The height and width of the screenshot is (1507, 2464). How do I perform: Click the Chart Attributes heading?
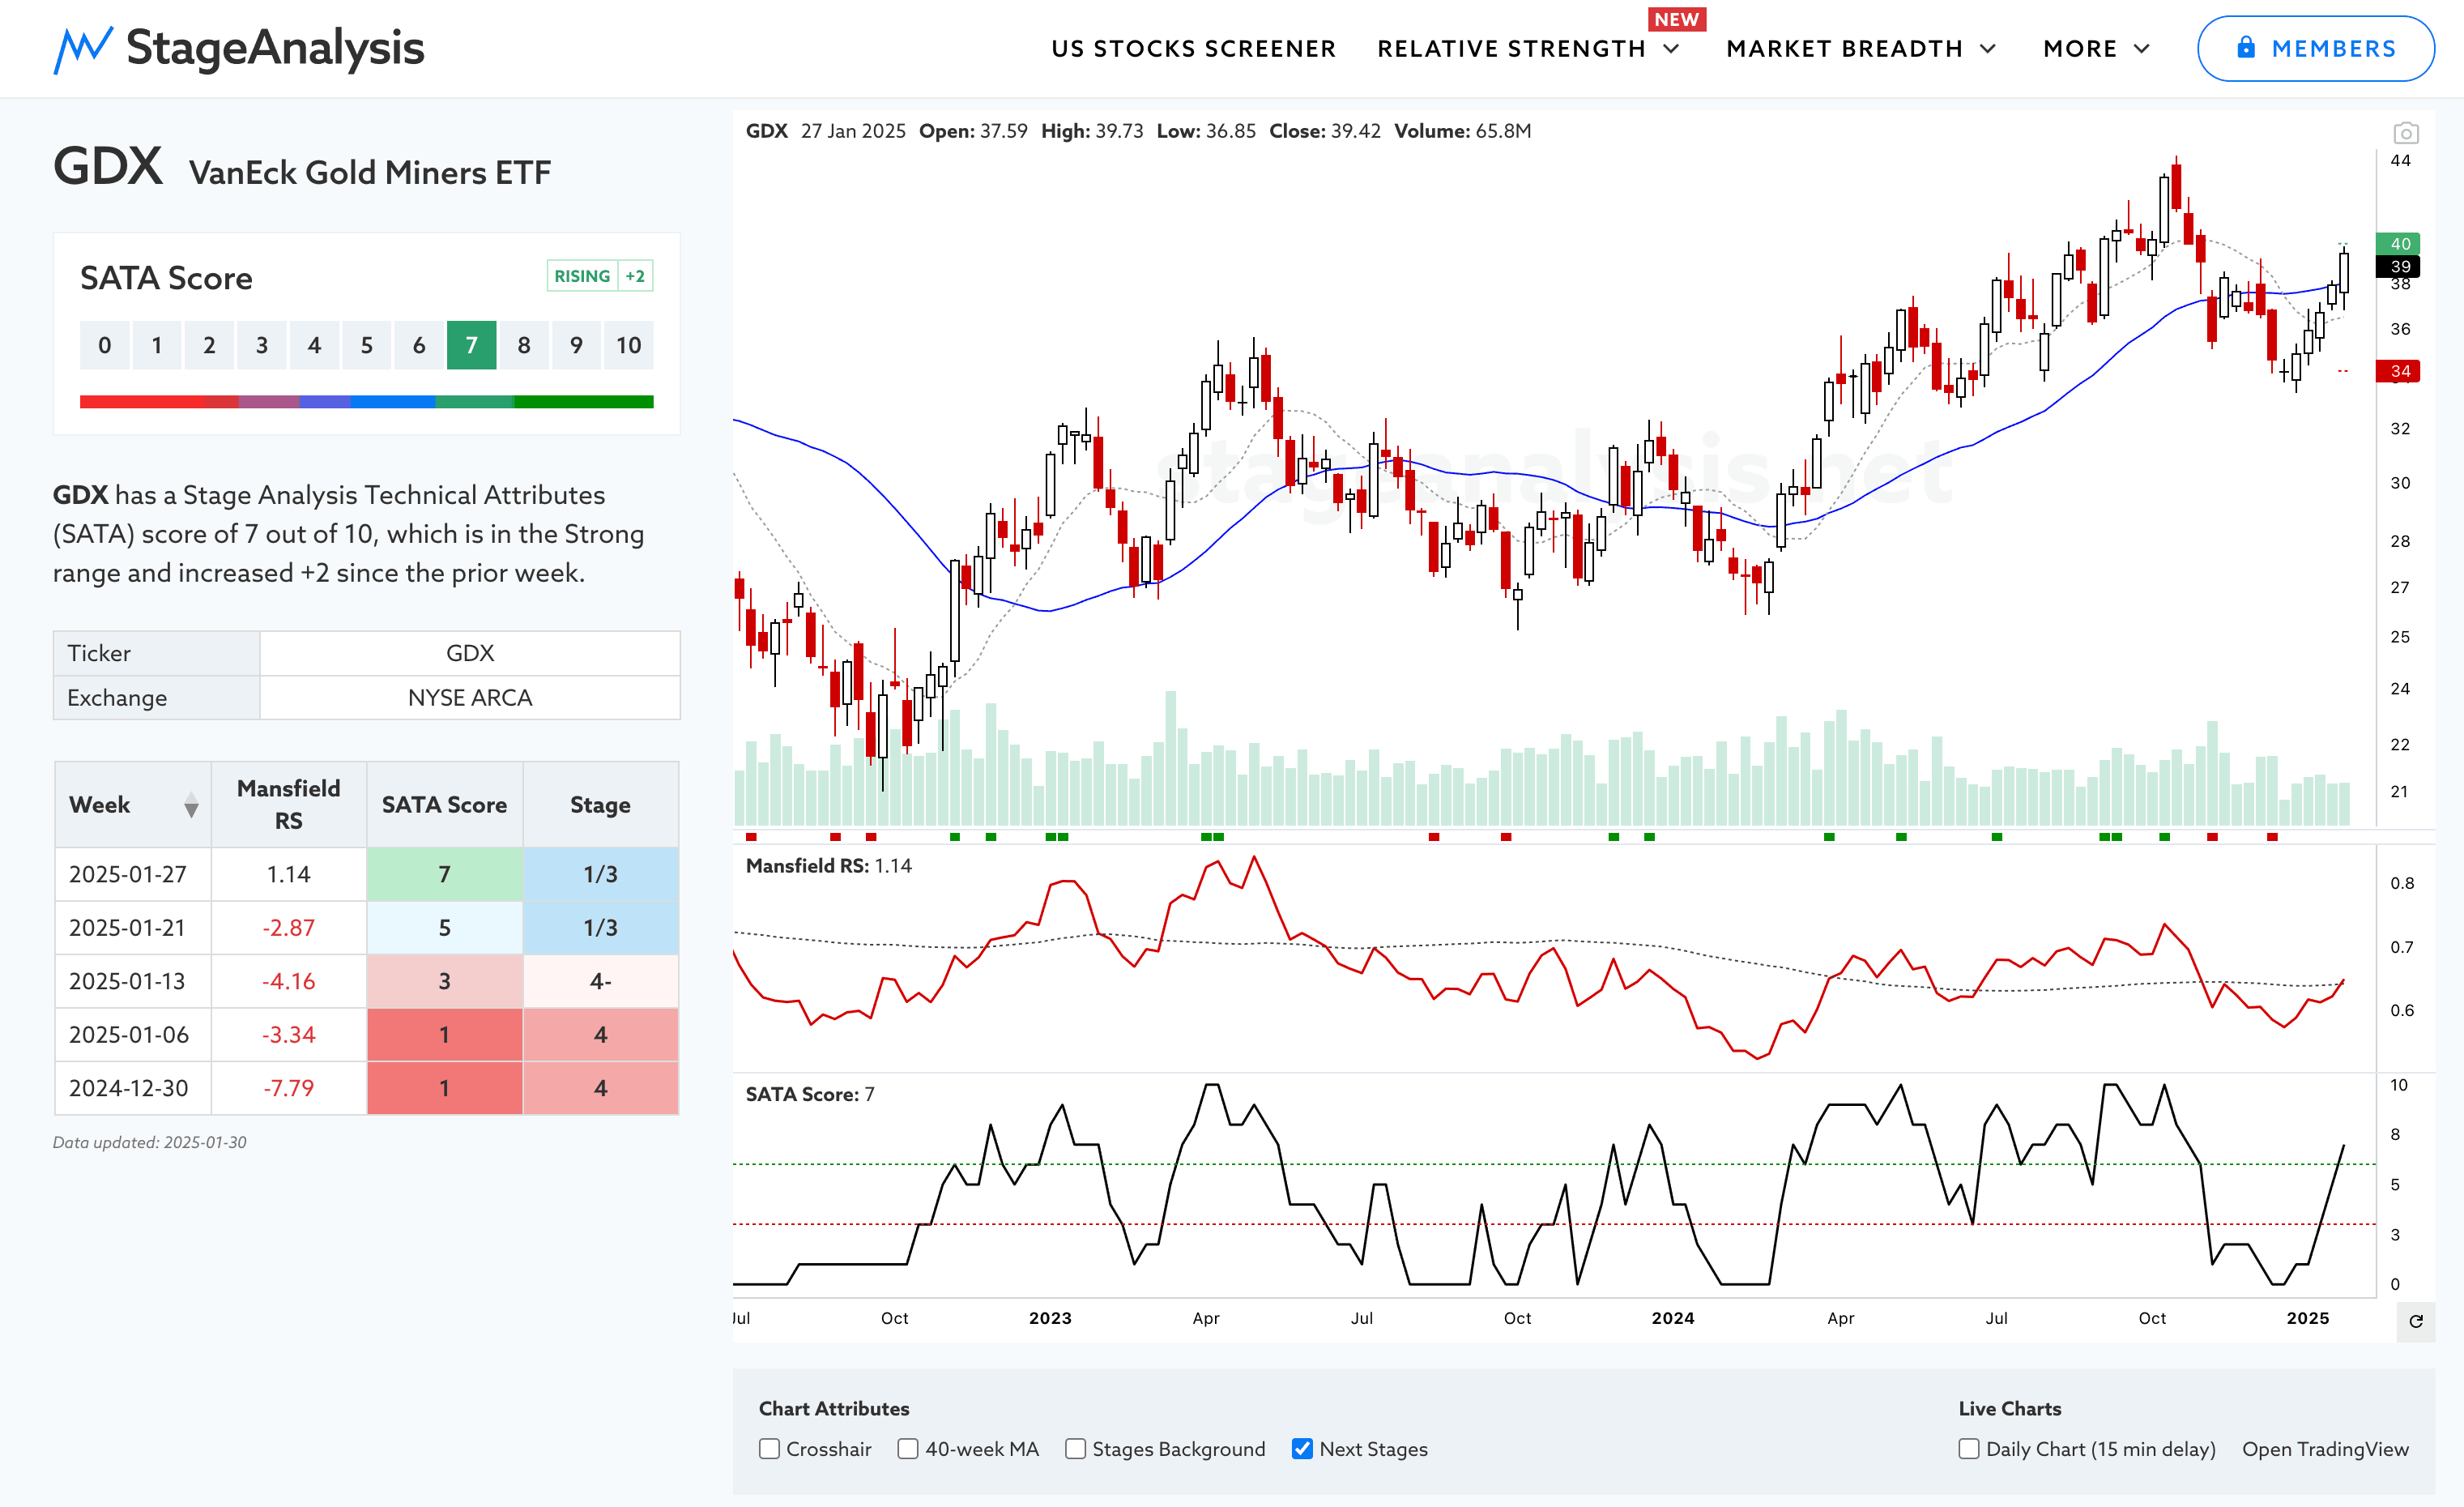coord(834,1408)
